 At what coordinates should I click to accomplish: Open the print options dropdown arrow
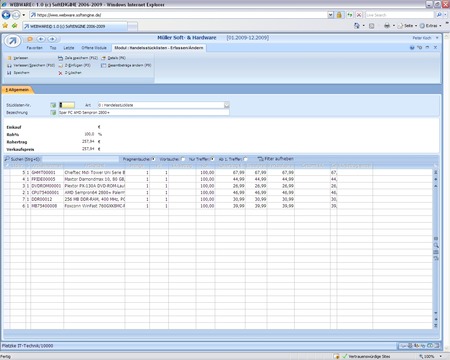(x=394, y=26)
